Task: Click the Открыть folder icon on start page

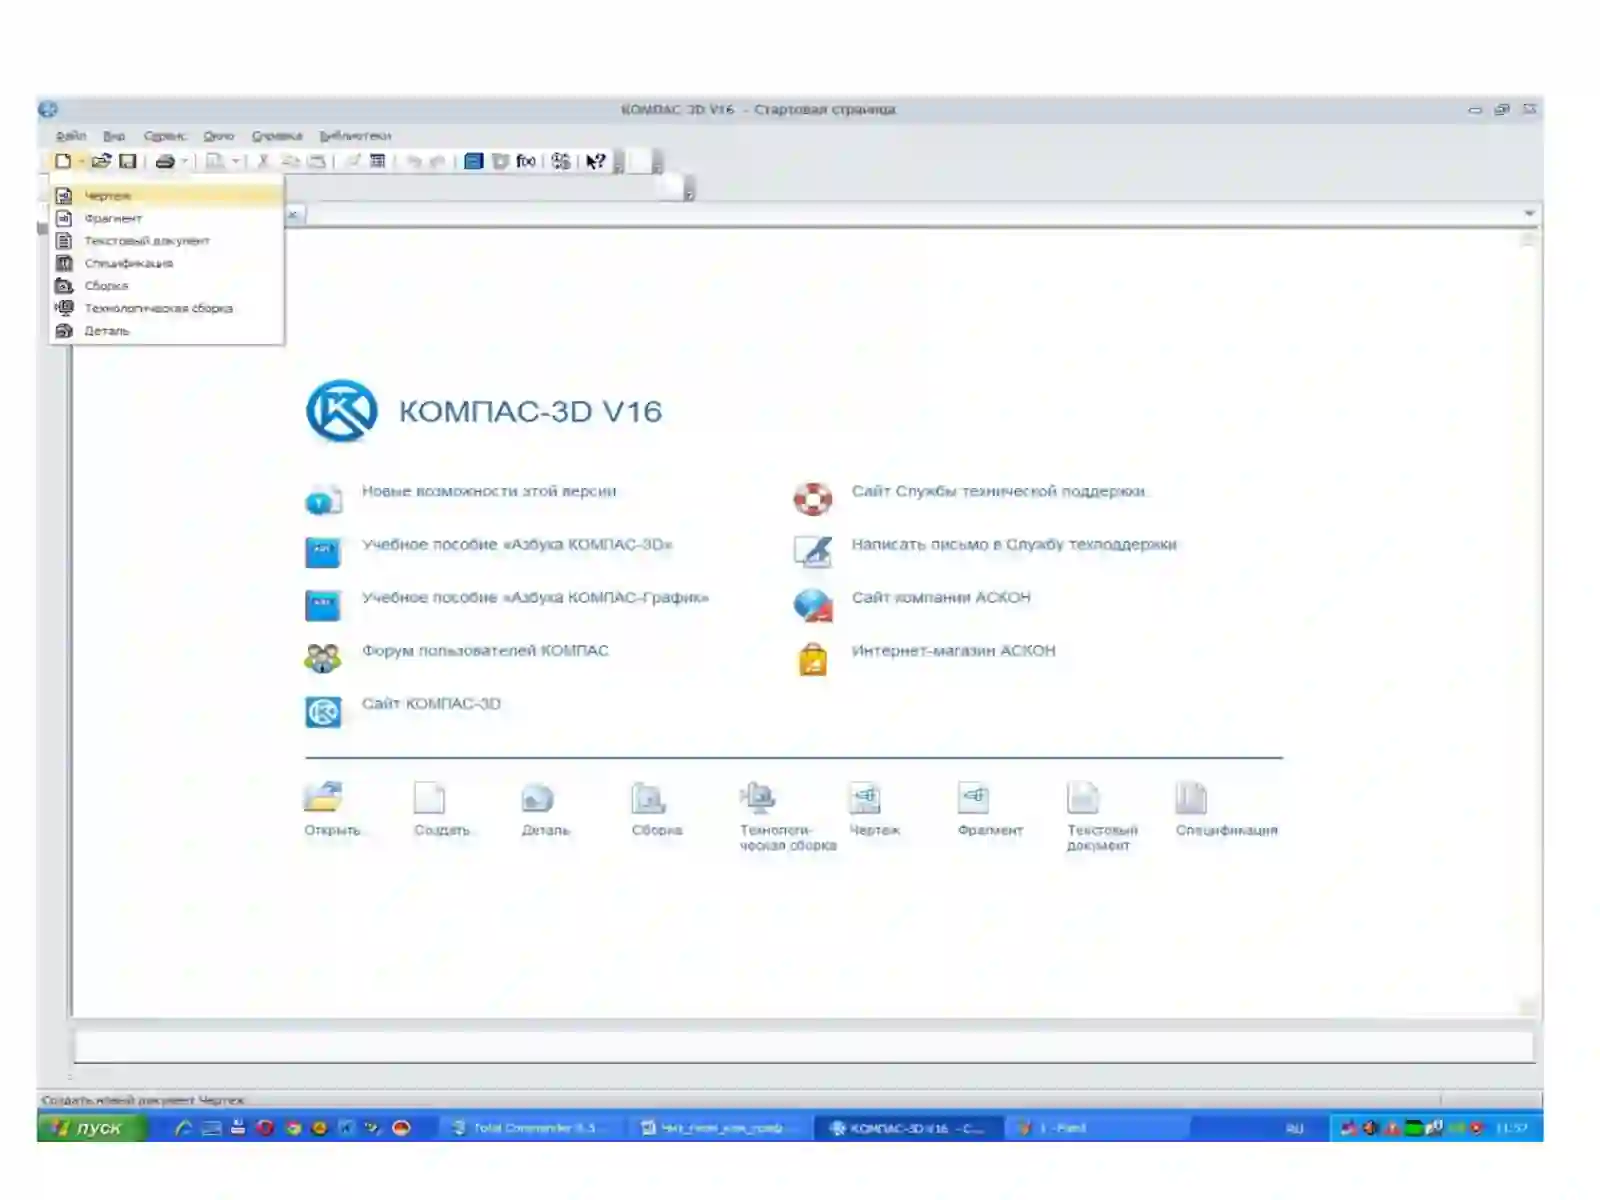Action: (x=323, y=797)
